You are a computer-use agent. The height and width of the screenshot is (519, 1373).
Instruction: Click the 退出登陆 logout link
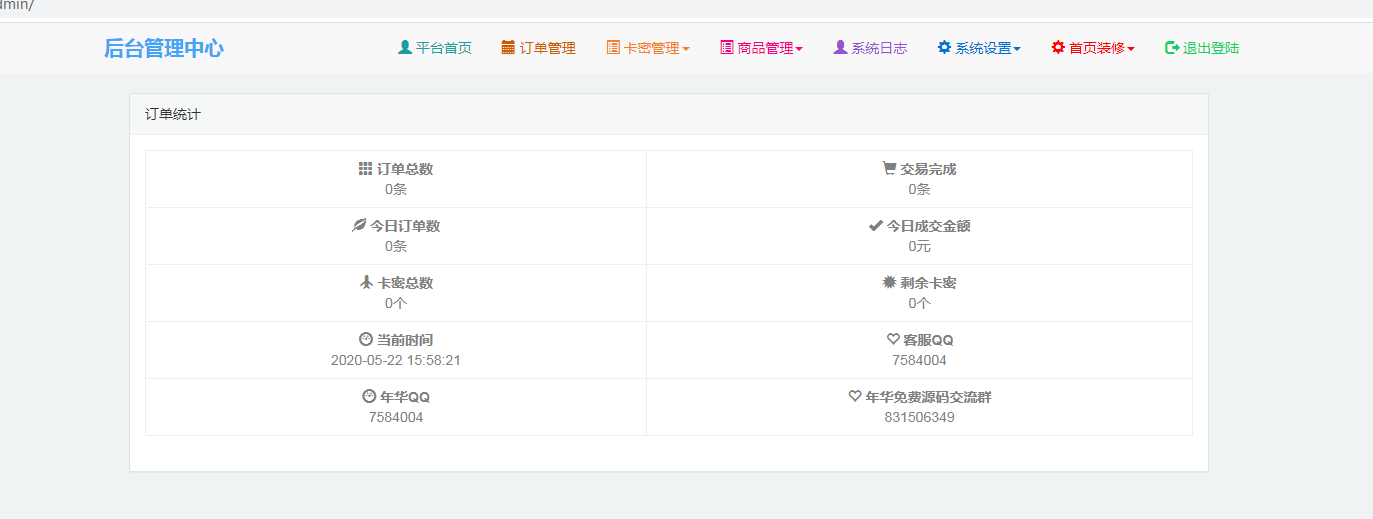point(1211,48)
